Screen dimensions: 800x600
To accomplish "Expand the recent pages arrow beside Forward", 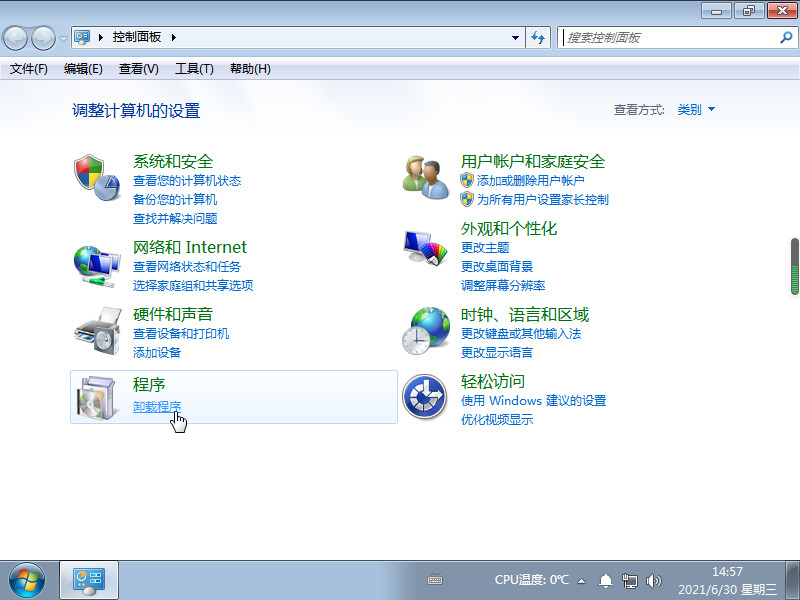I will [x=64, y=38].
